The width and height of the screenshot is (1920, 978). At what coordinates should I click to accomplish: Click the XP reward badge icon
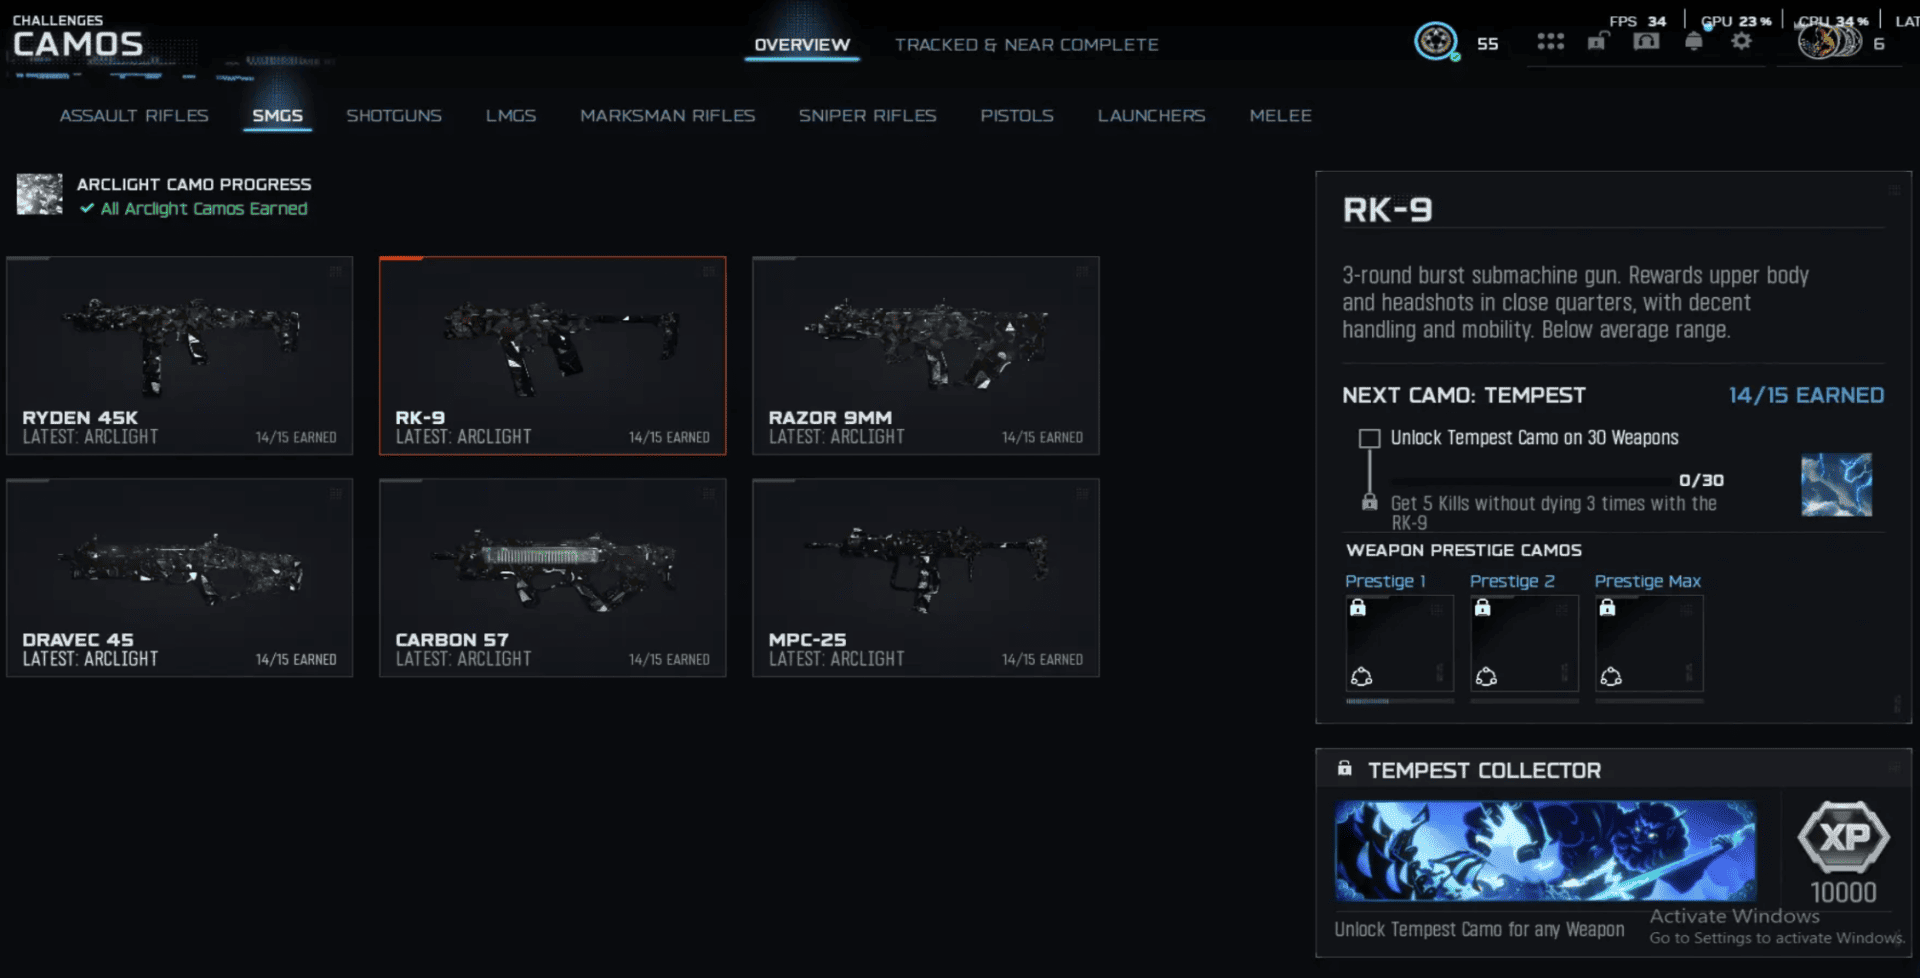[1844, 837]
